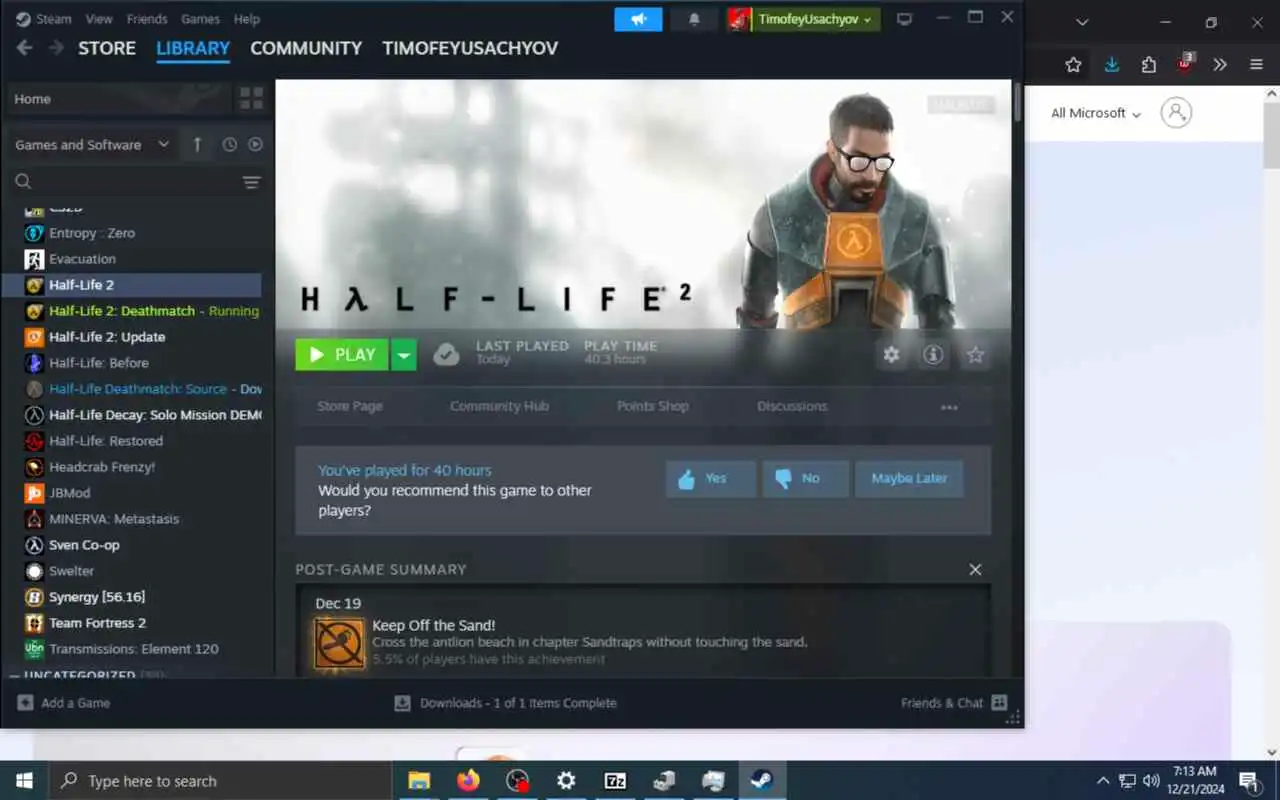
Task: Open Steam announcements megaphone button
Action: (638, 19)
